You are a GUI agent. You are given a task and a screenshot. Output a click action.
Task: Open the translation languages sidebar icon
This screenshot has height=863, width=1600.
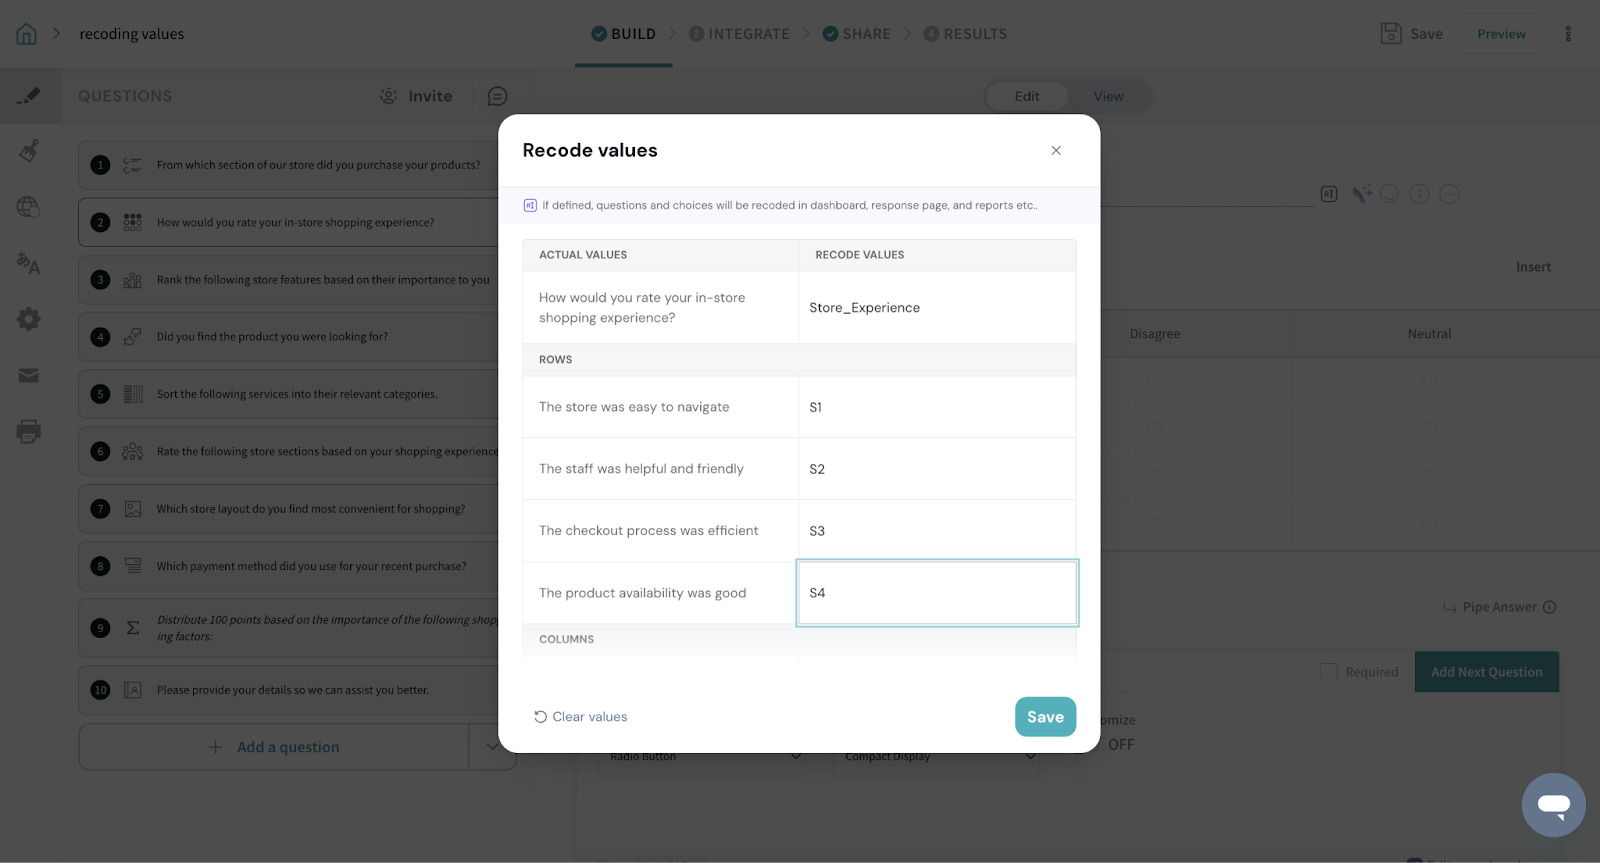tap(29, 263)
